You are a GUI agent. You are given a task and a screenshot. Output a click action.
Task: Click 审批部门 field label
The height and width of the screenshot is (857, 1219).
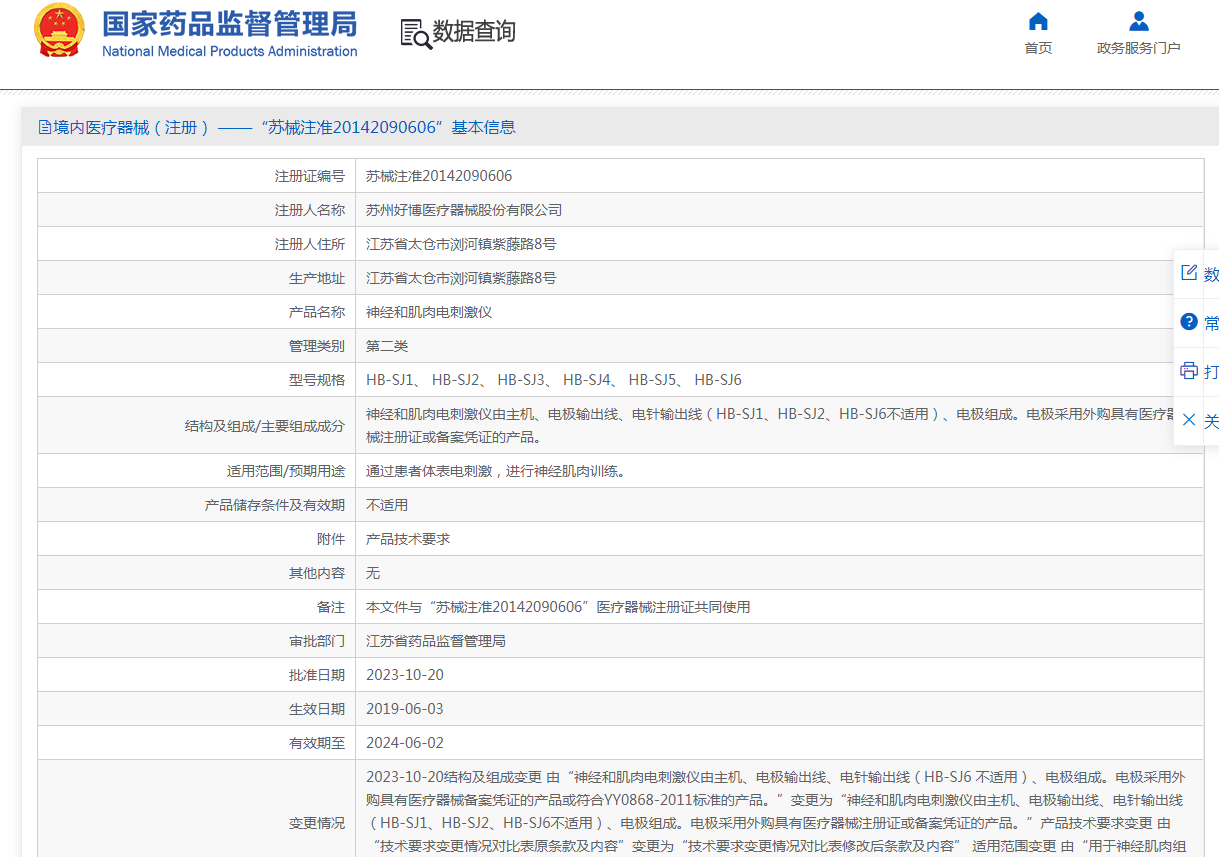pyautogui.click(x=317, y=641)
